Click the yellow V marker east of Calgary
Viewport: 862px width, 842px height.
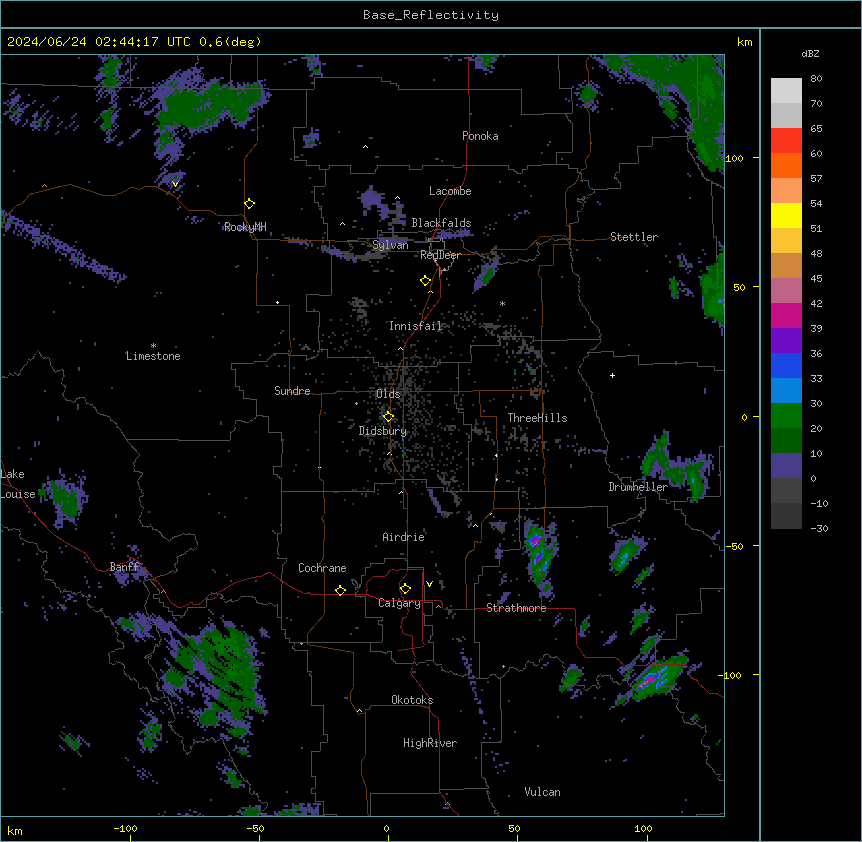[x=429, y=584]
